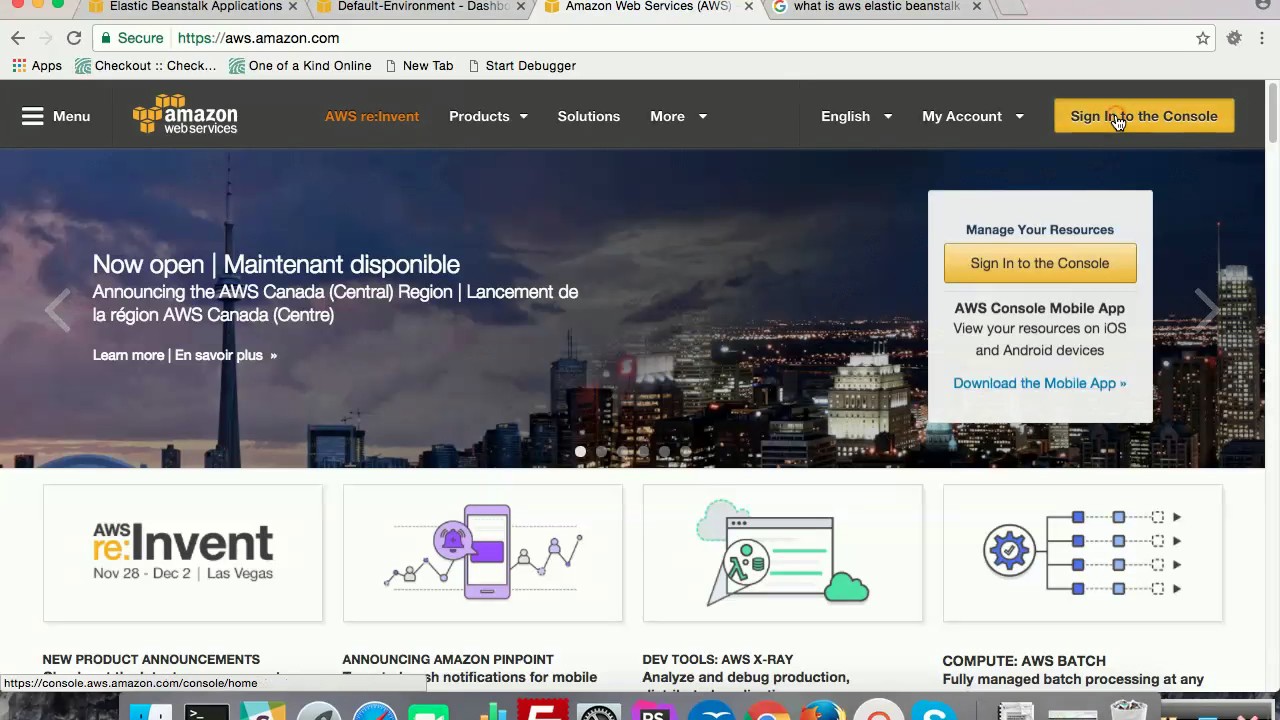The height and width of the screenshot is (720, 1280).
Task: Open the Checkout bookmark
Action: point(146,66)
